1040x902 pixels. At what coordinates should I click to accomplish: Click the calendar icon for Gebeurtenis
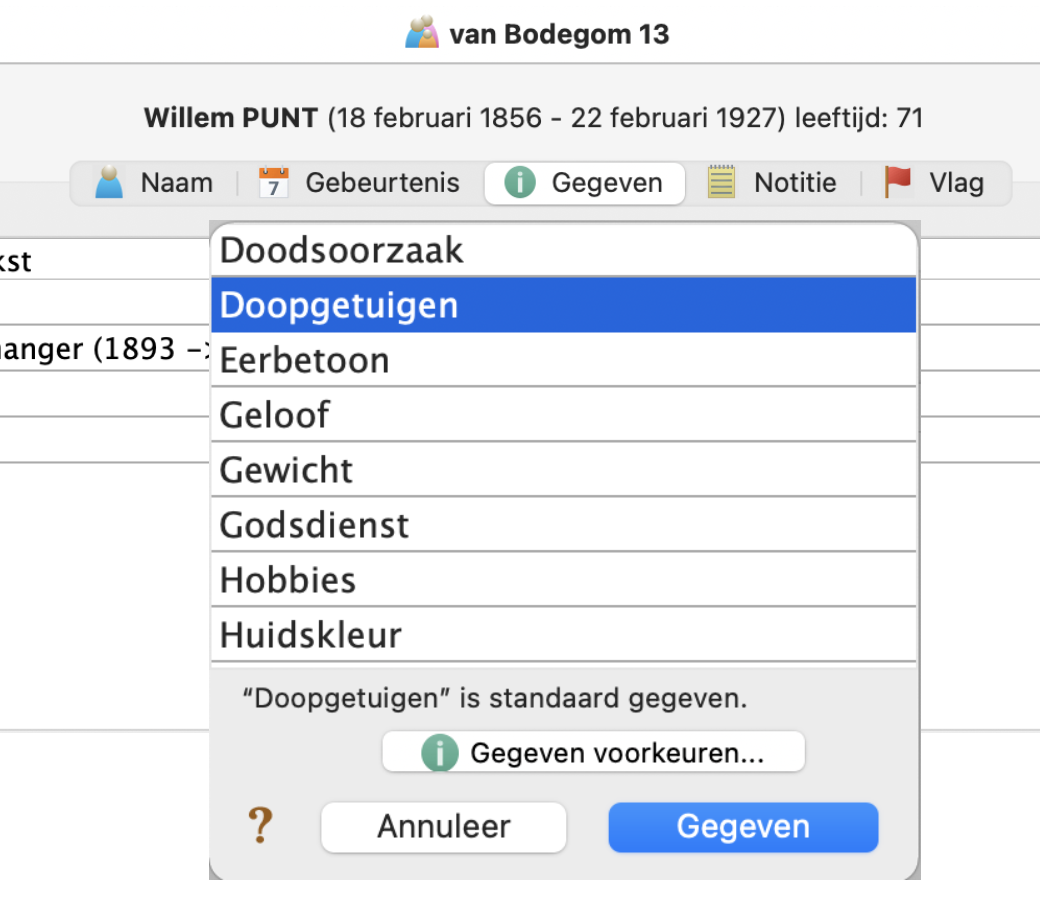pyautogui.click(x=273, y=183)
